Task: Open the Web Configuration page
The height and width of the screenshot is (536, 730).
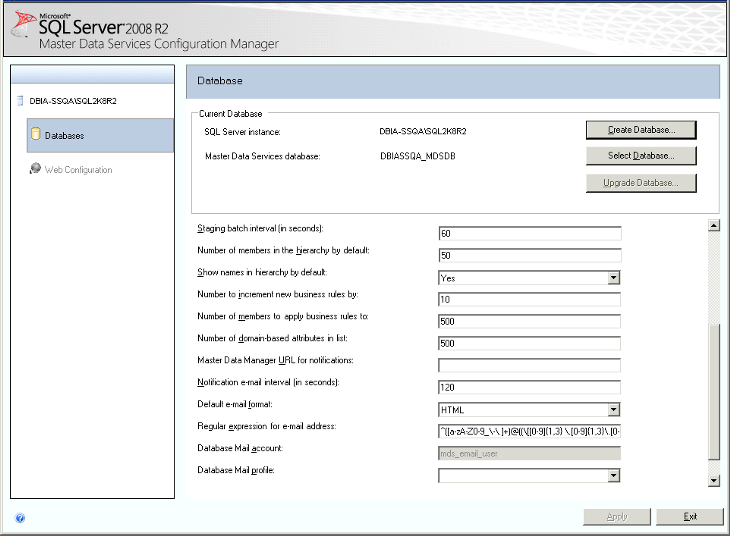Action: (78, 170)
